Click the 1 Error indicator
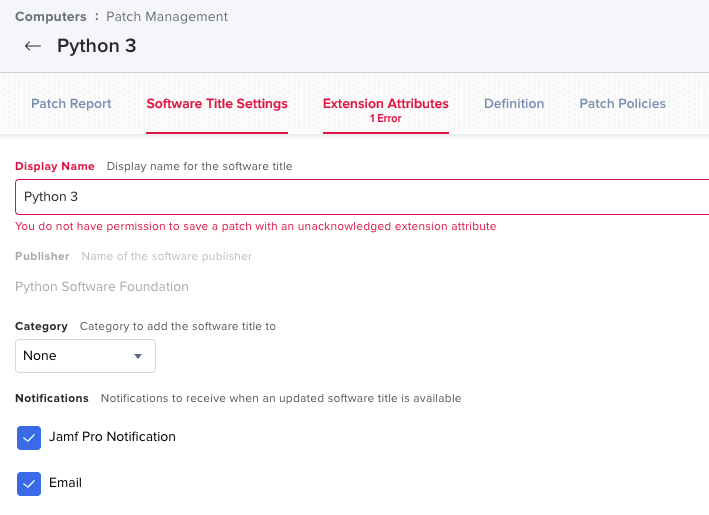The width and height of the screenshot is (709, 515). click(x=386, y=118)
